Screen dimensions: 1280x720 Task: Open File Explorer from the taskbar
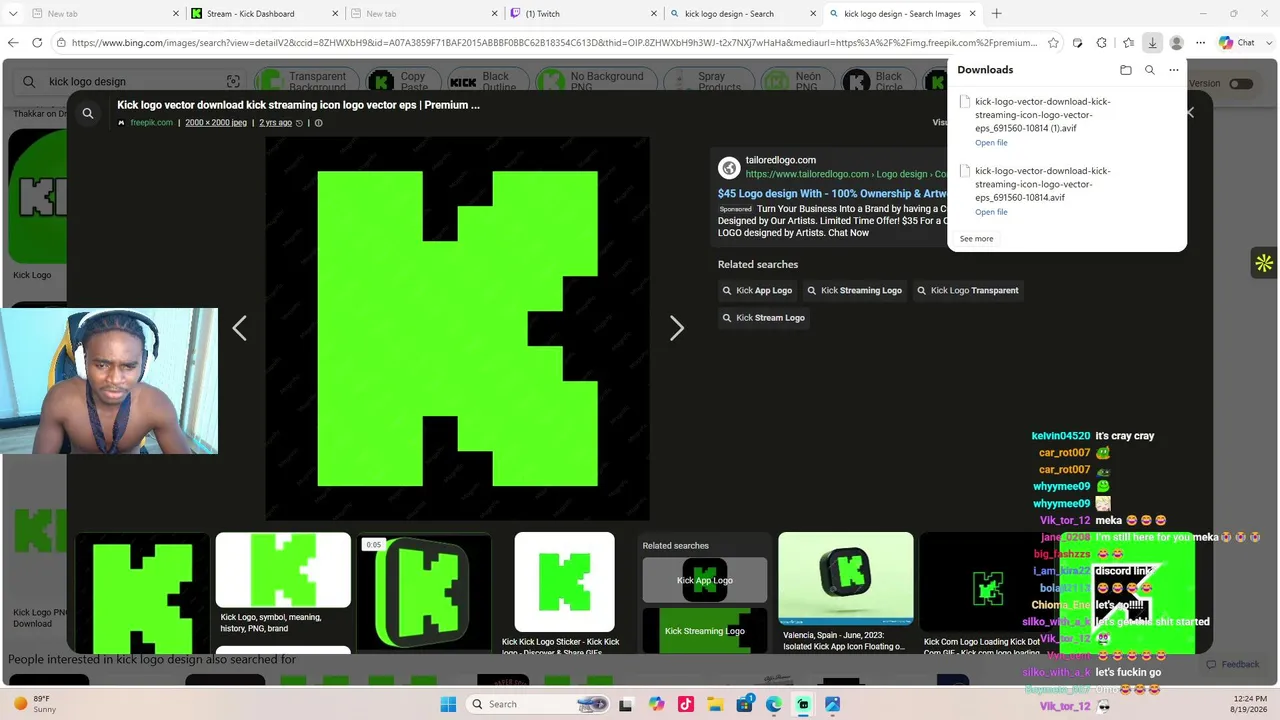click(x=715, y=704)
